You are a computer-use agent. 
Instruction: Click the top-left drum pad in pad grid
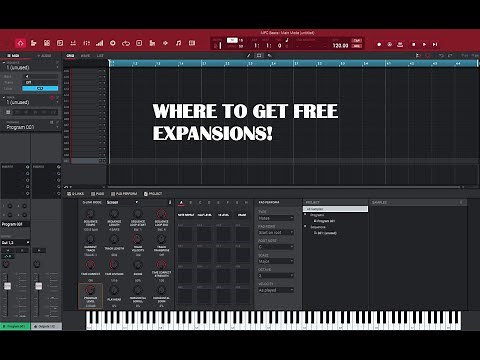point(185,234)
